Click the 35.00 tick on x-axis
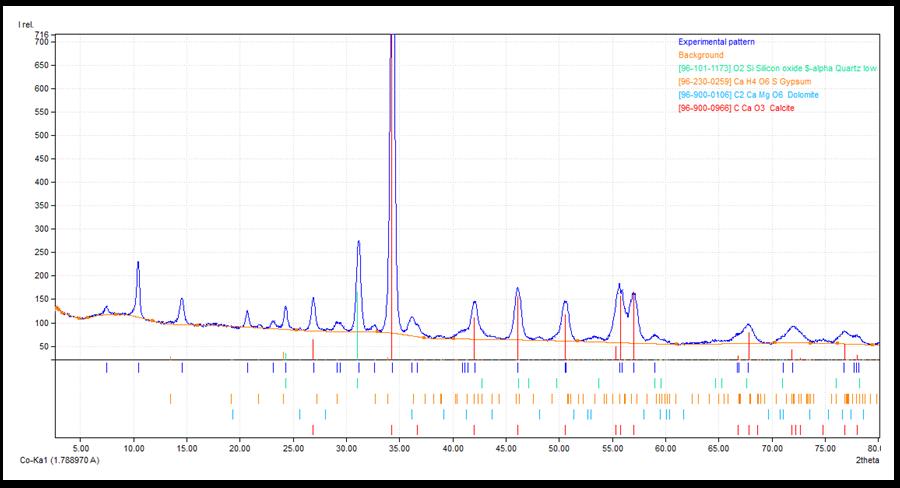This screenshot has height=488, width=900. point(399,447)
